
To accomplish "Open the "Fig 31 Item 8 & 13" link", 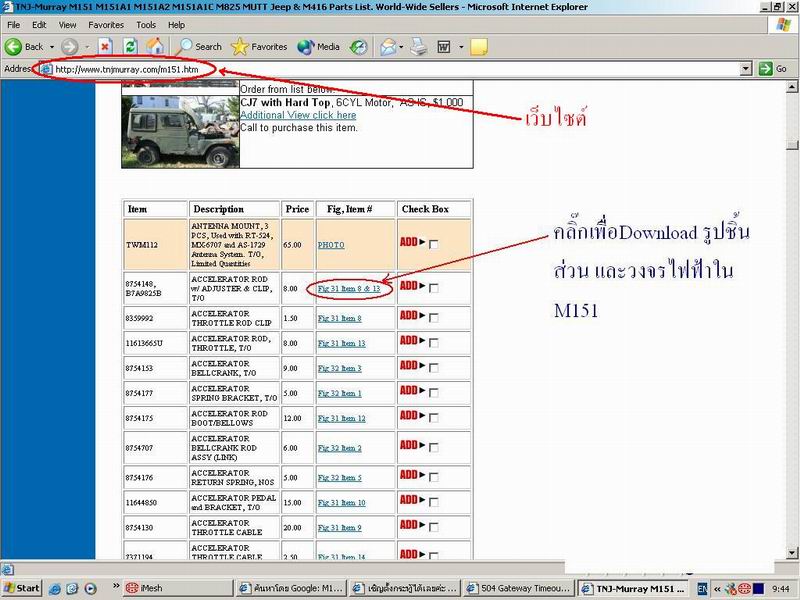I will (x=349, y=289).
